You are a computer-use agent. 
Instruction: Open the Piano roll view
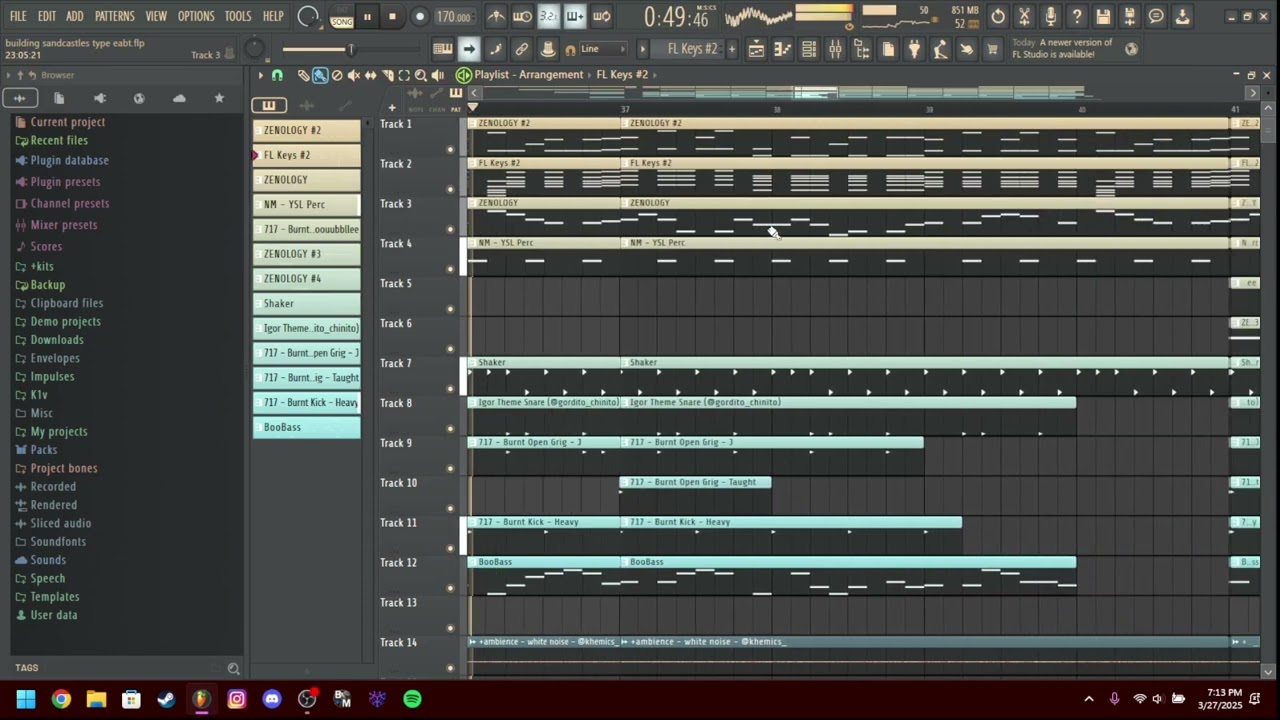pyautogui.click(x=783, y=49)
